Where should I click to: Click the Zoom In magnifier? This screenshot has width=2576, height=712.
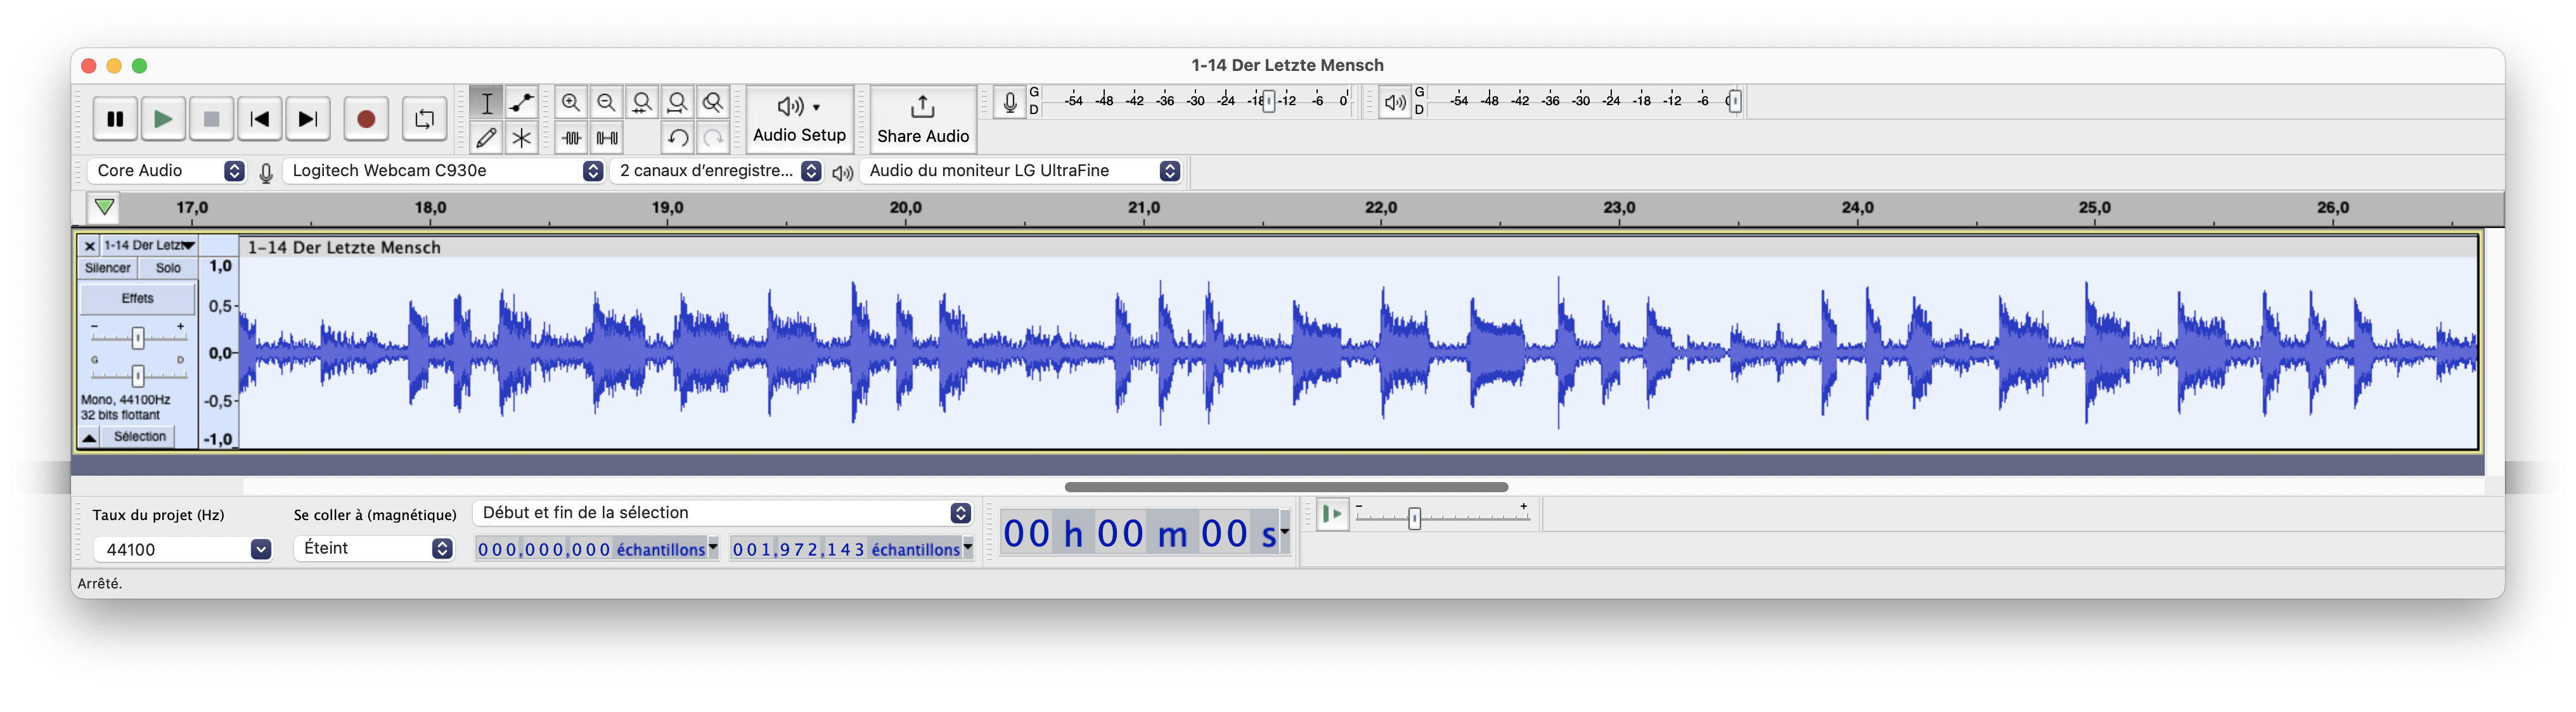pos(571,103)
